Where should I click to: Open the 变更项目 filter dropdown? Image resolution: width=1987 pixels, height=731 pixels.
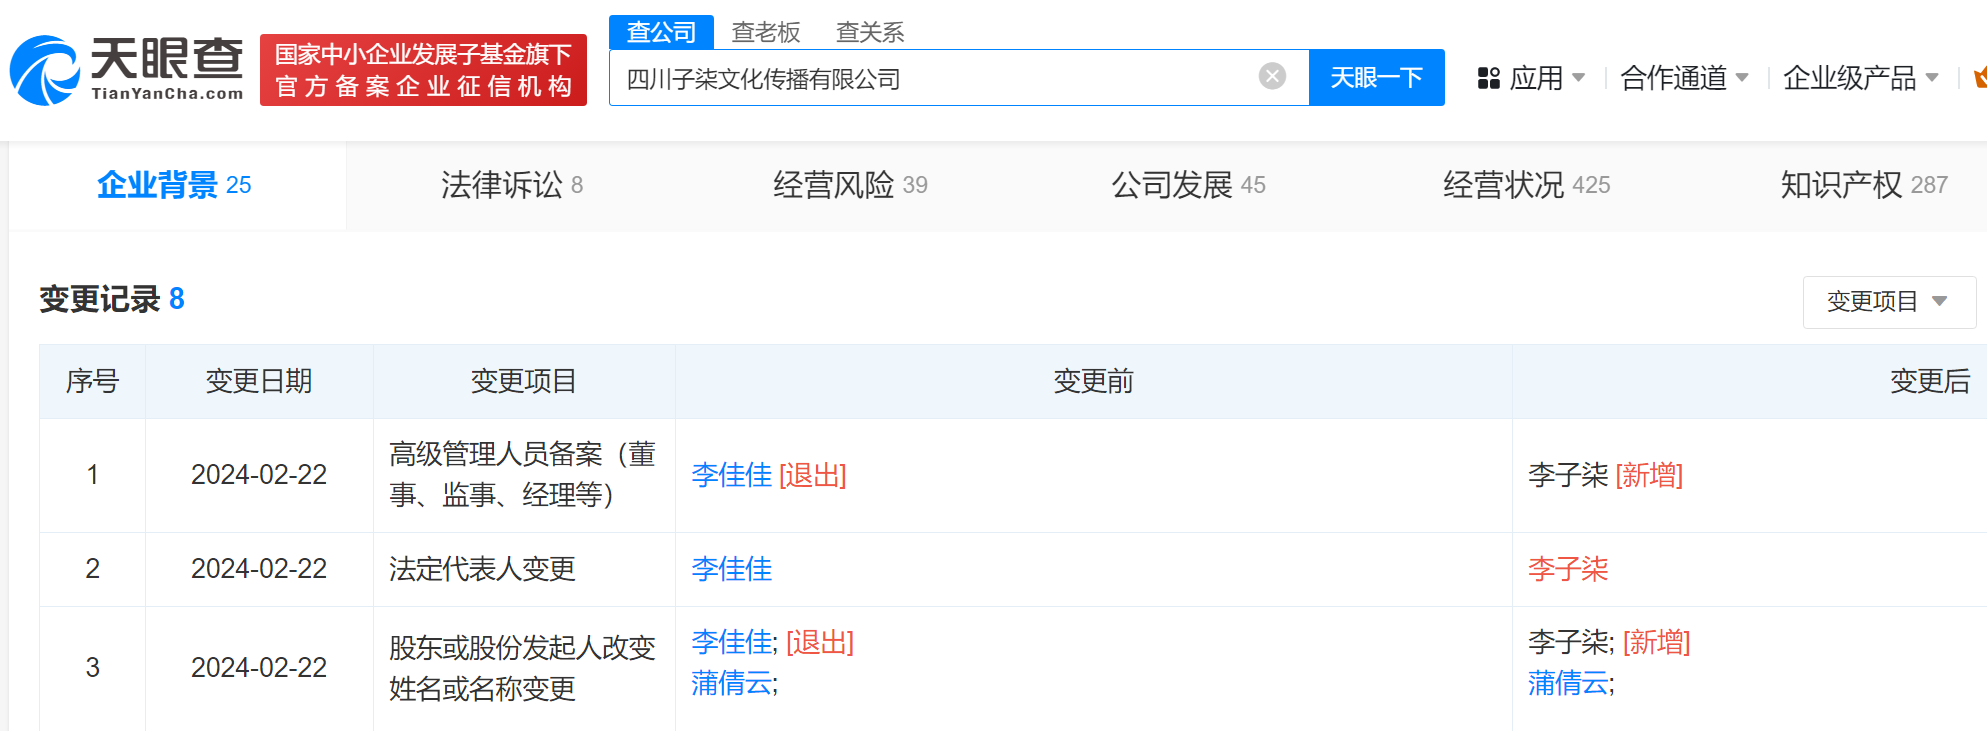(1887, 301)
